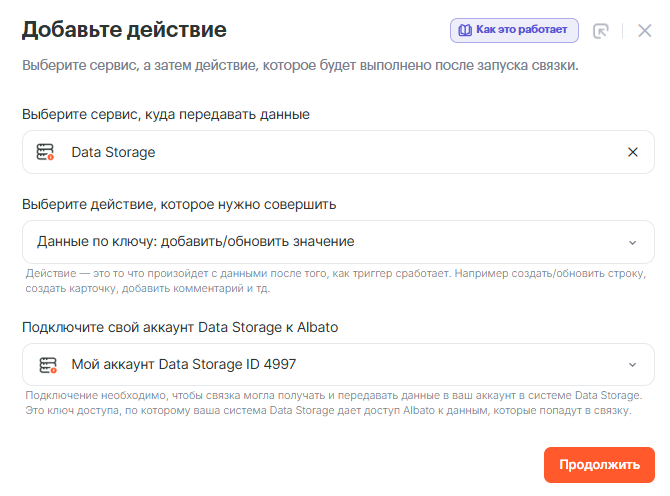This screenshot has width=670, height=496.
Task: Click label "Подключите свой аккаунт Data Storage к Albato"
Action: (x=185, y=327)
